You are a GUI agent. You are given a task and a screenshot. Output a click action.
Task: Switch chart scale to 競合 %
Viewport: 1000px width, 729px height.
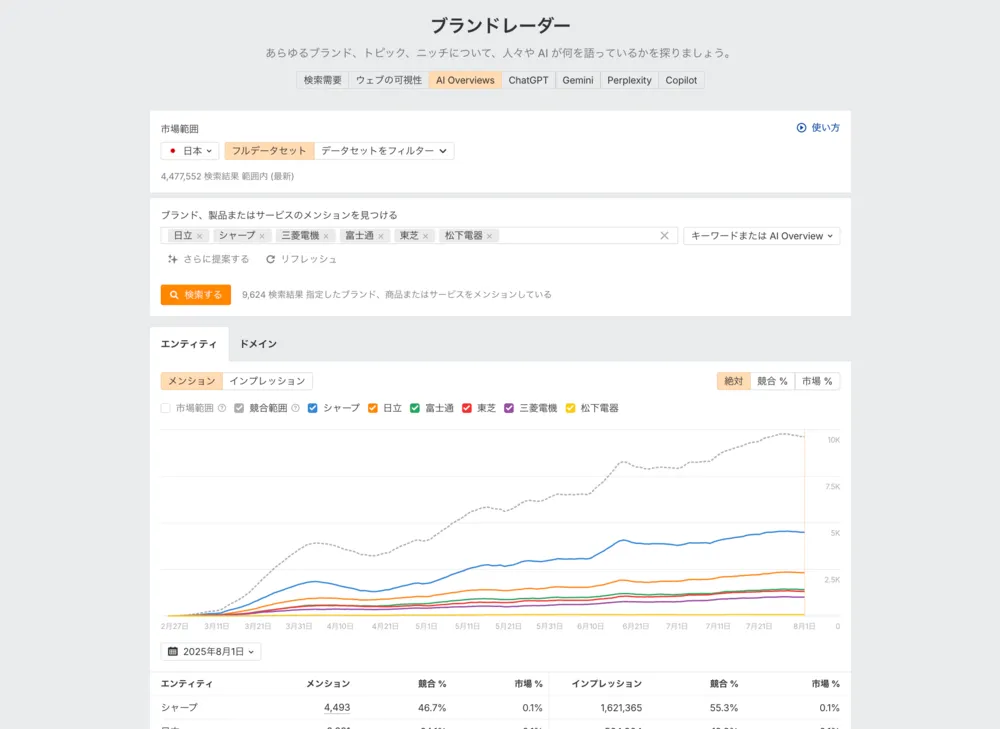tap(772, 381)
